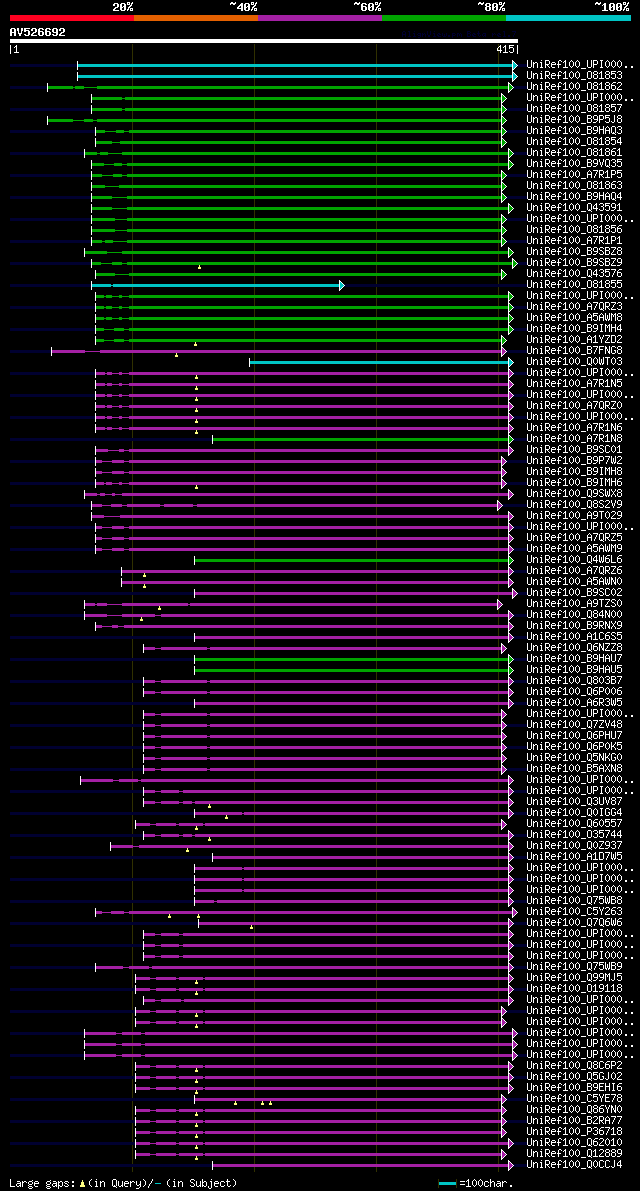Select hit label UniRef100_B9SC01
640x1191 pixels.
point(574,450)
